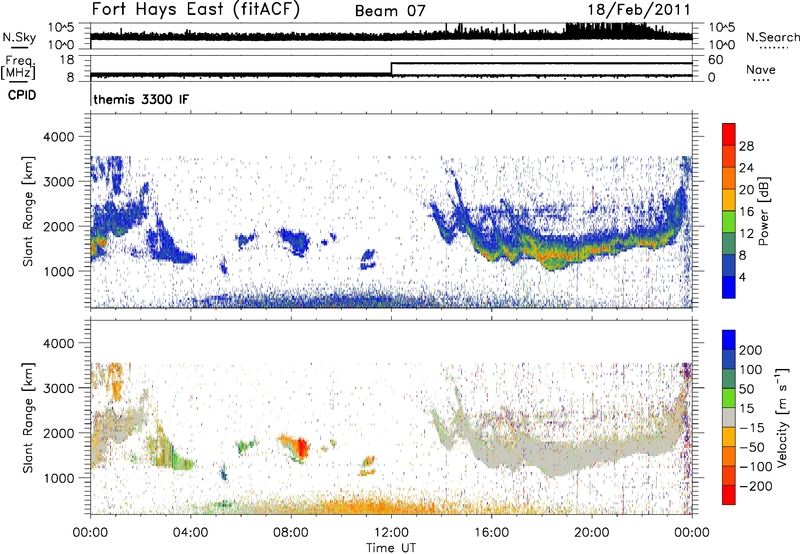This screenshot has height=554, width=800.
Task: Click the '28' label on power color bar
Action: point(746,146)
